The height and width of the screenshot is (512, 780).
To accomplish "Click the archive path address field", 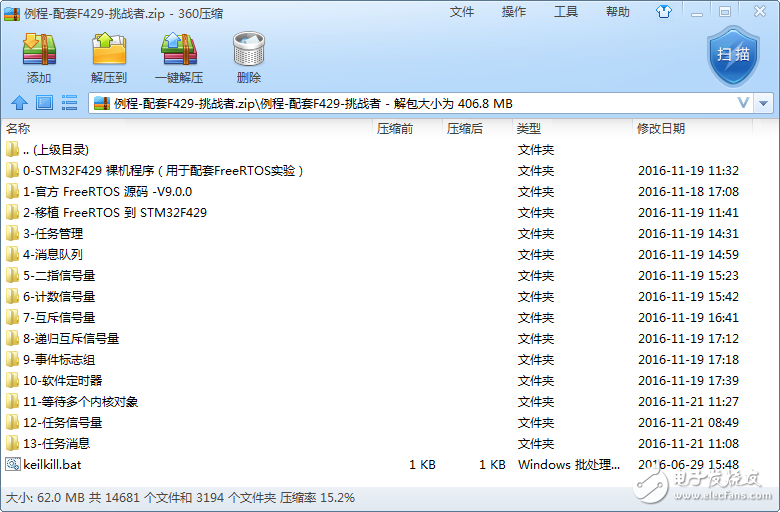I will click(x=400, y=103).
